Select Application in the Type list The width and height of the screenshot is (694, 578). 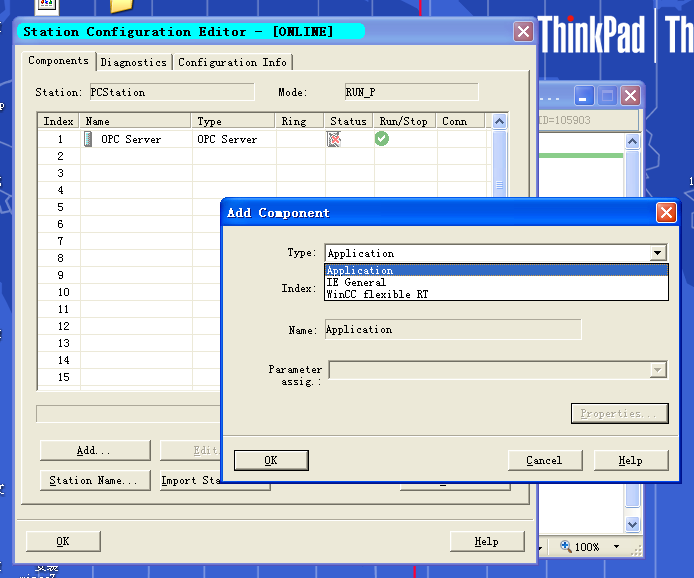point(496,270)
